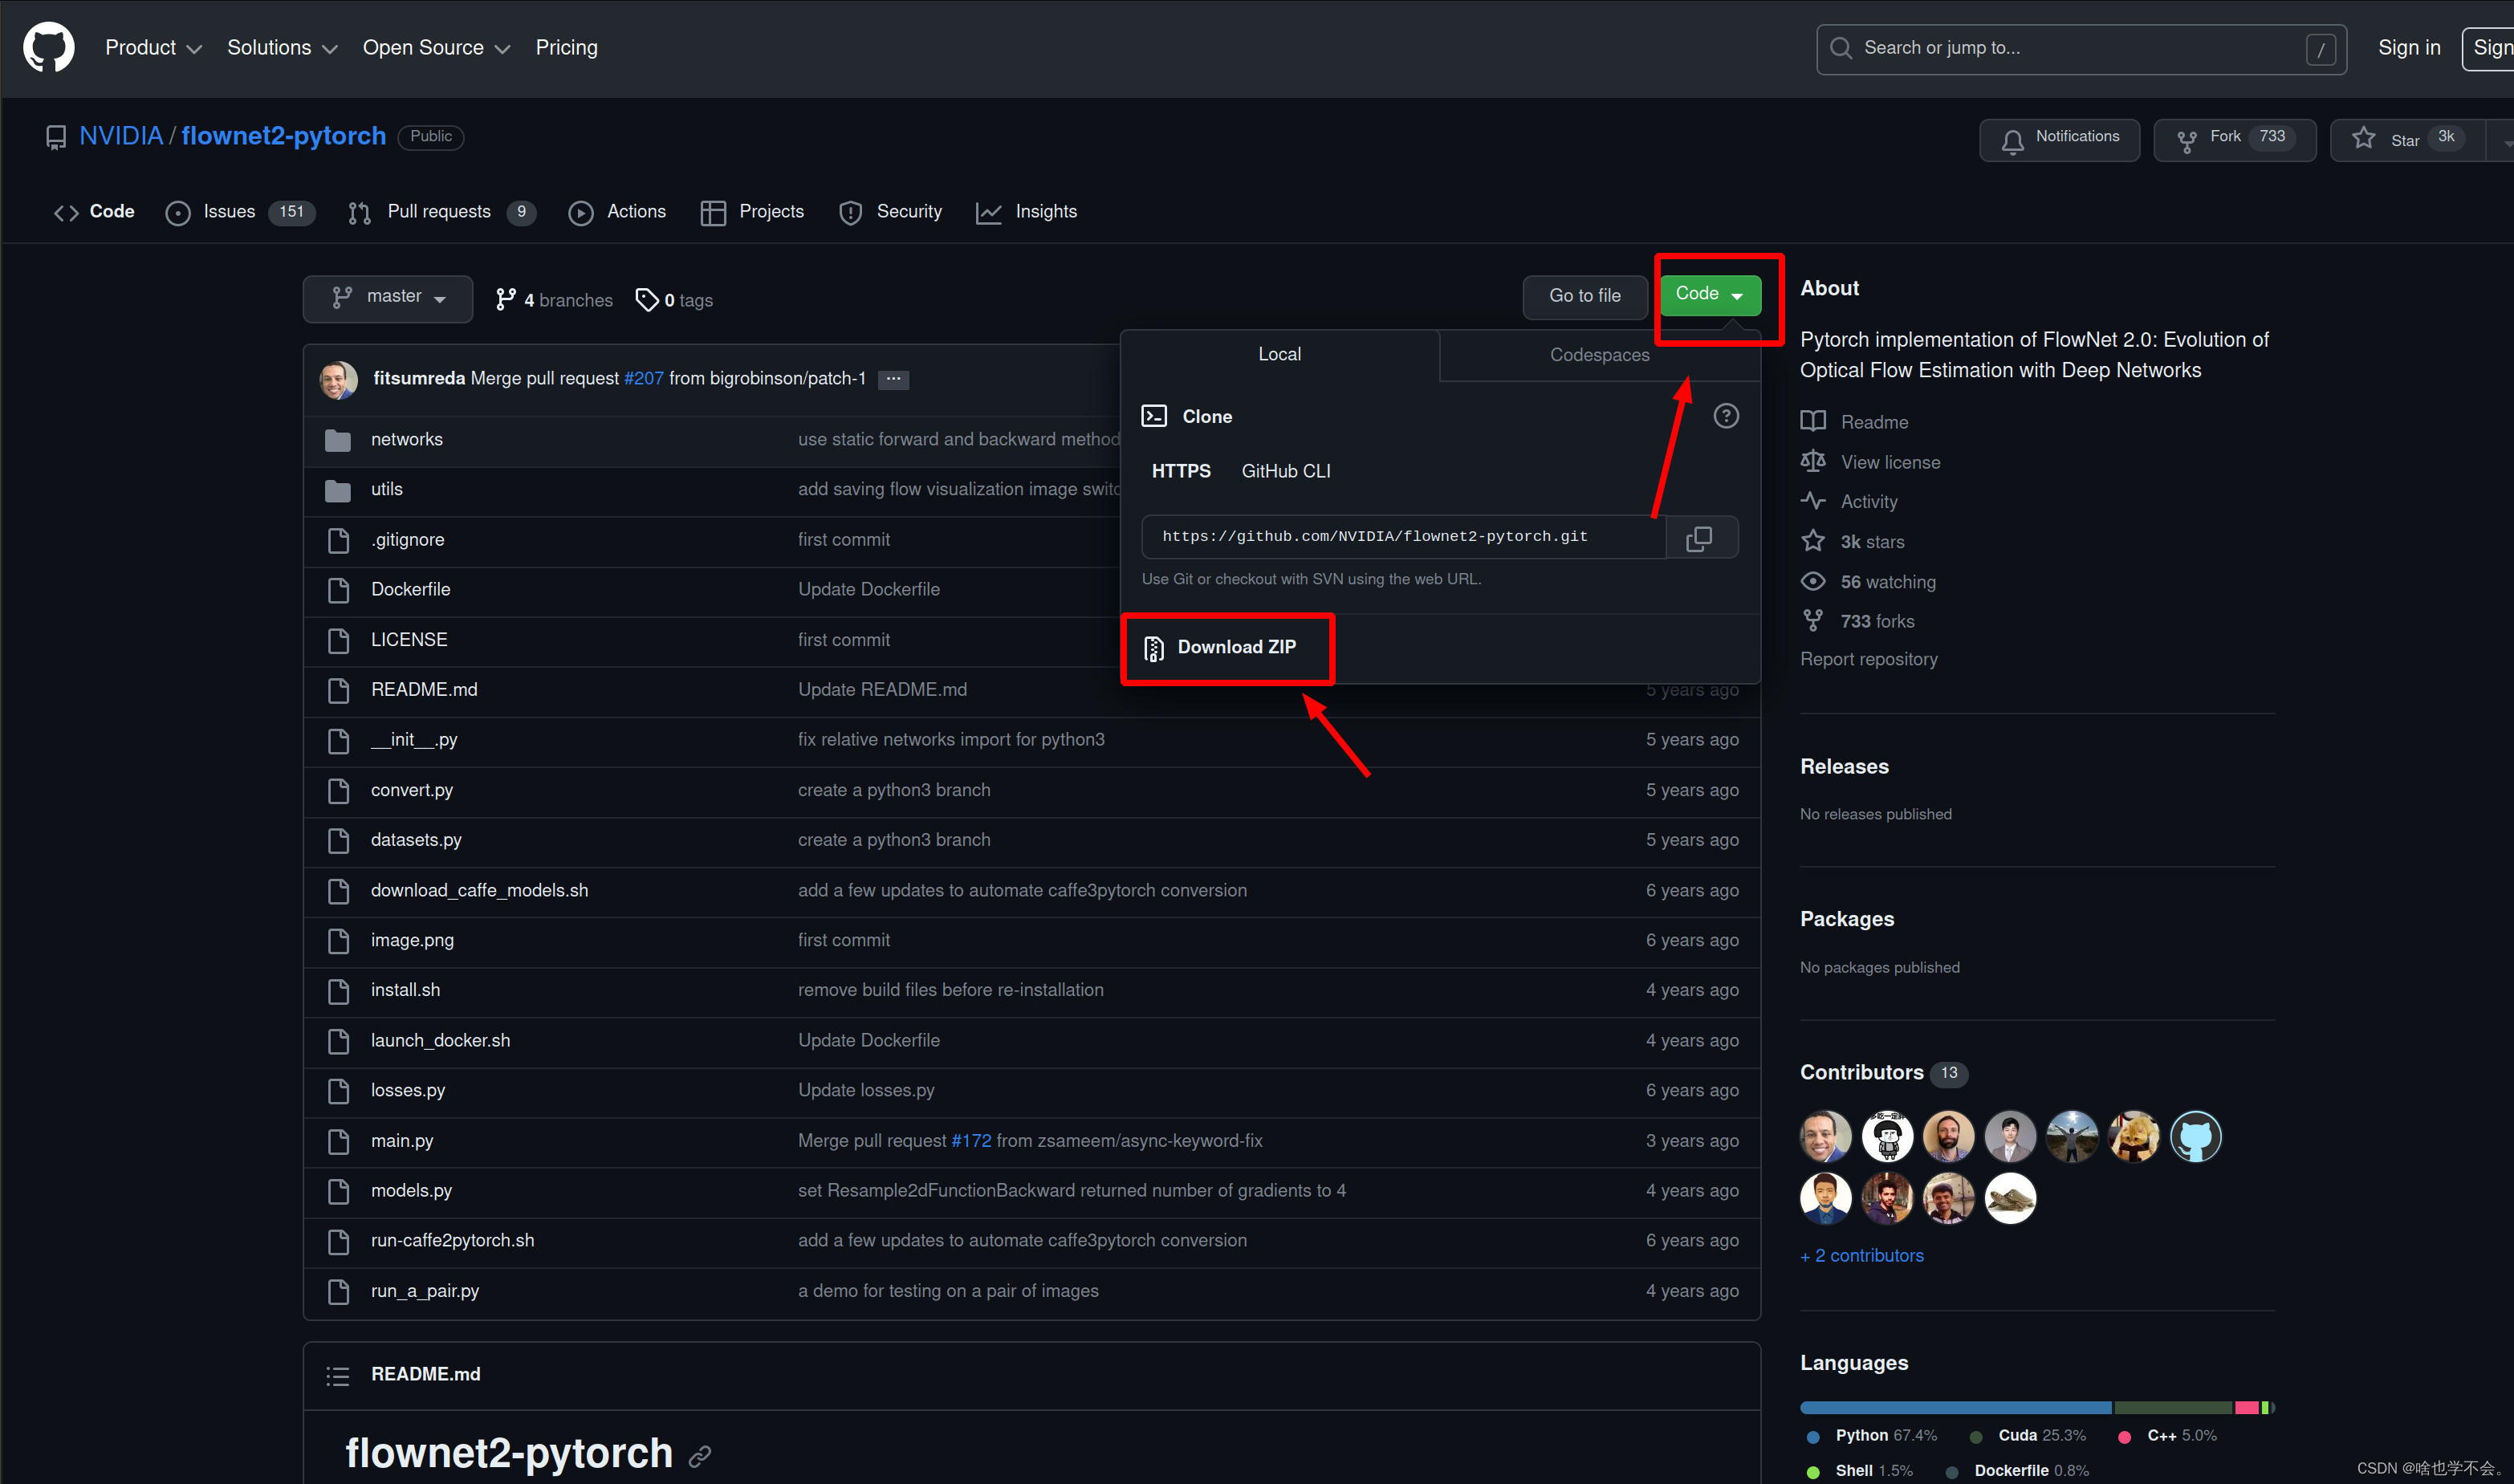Viewport: 2514px width, 1484px height.
Task: Open the GitHub avatar contributor
Action: pyautogui.click(x=2195, y=1137)
